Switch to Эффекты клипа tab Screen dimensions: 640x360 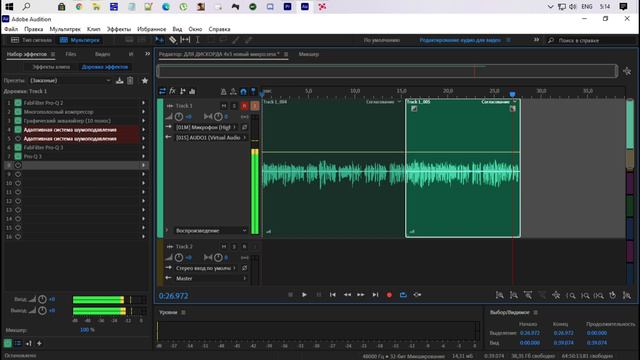[x=51, y=67]
